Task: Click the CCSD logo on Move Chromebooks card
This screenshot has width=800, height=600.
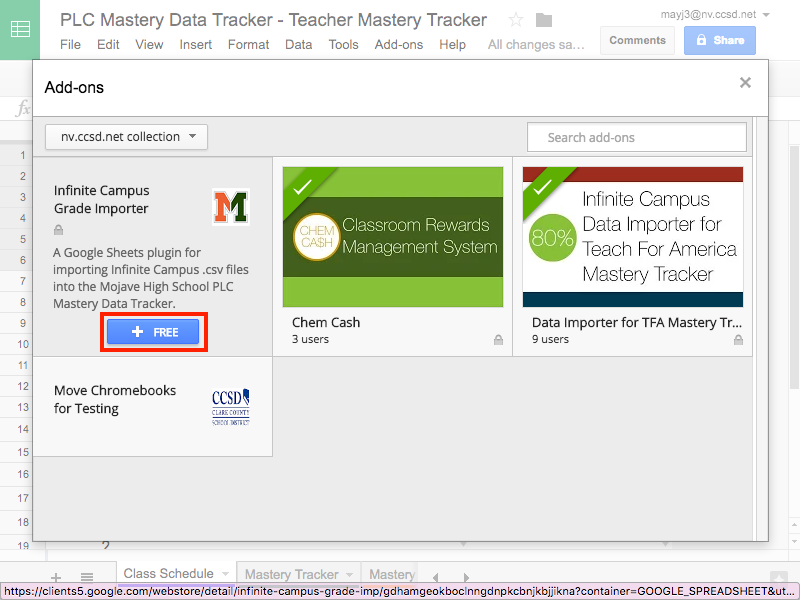Action: coord(231,407)
